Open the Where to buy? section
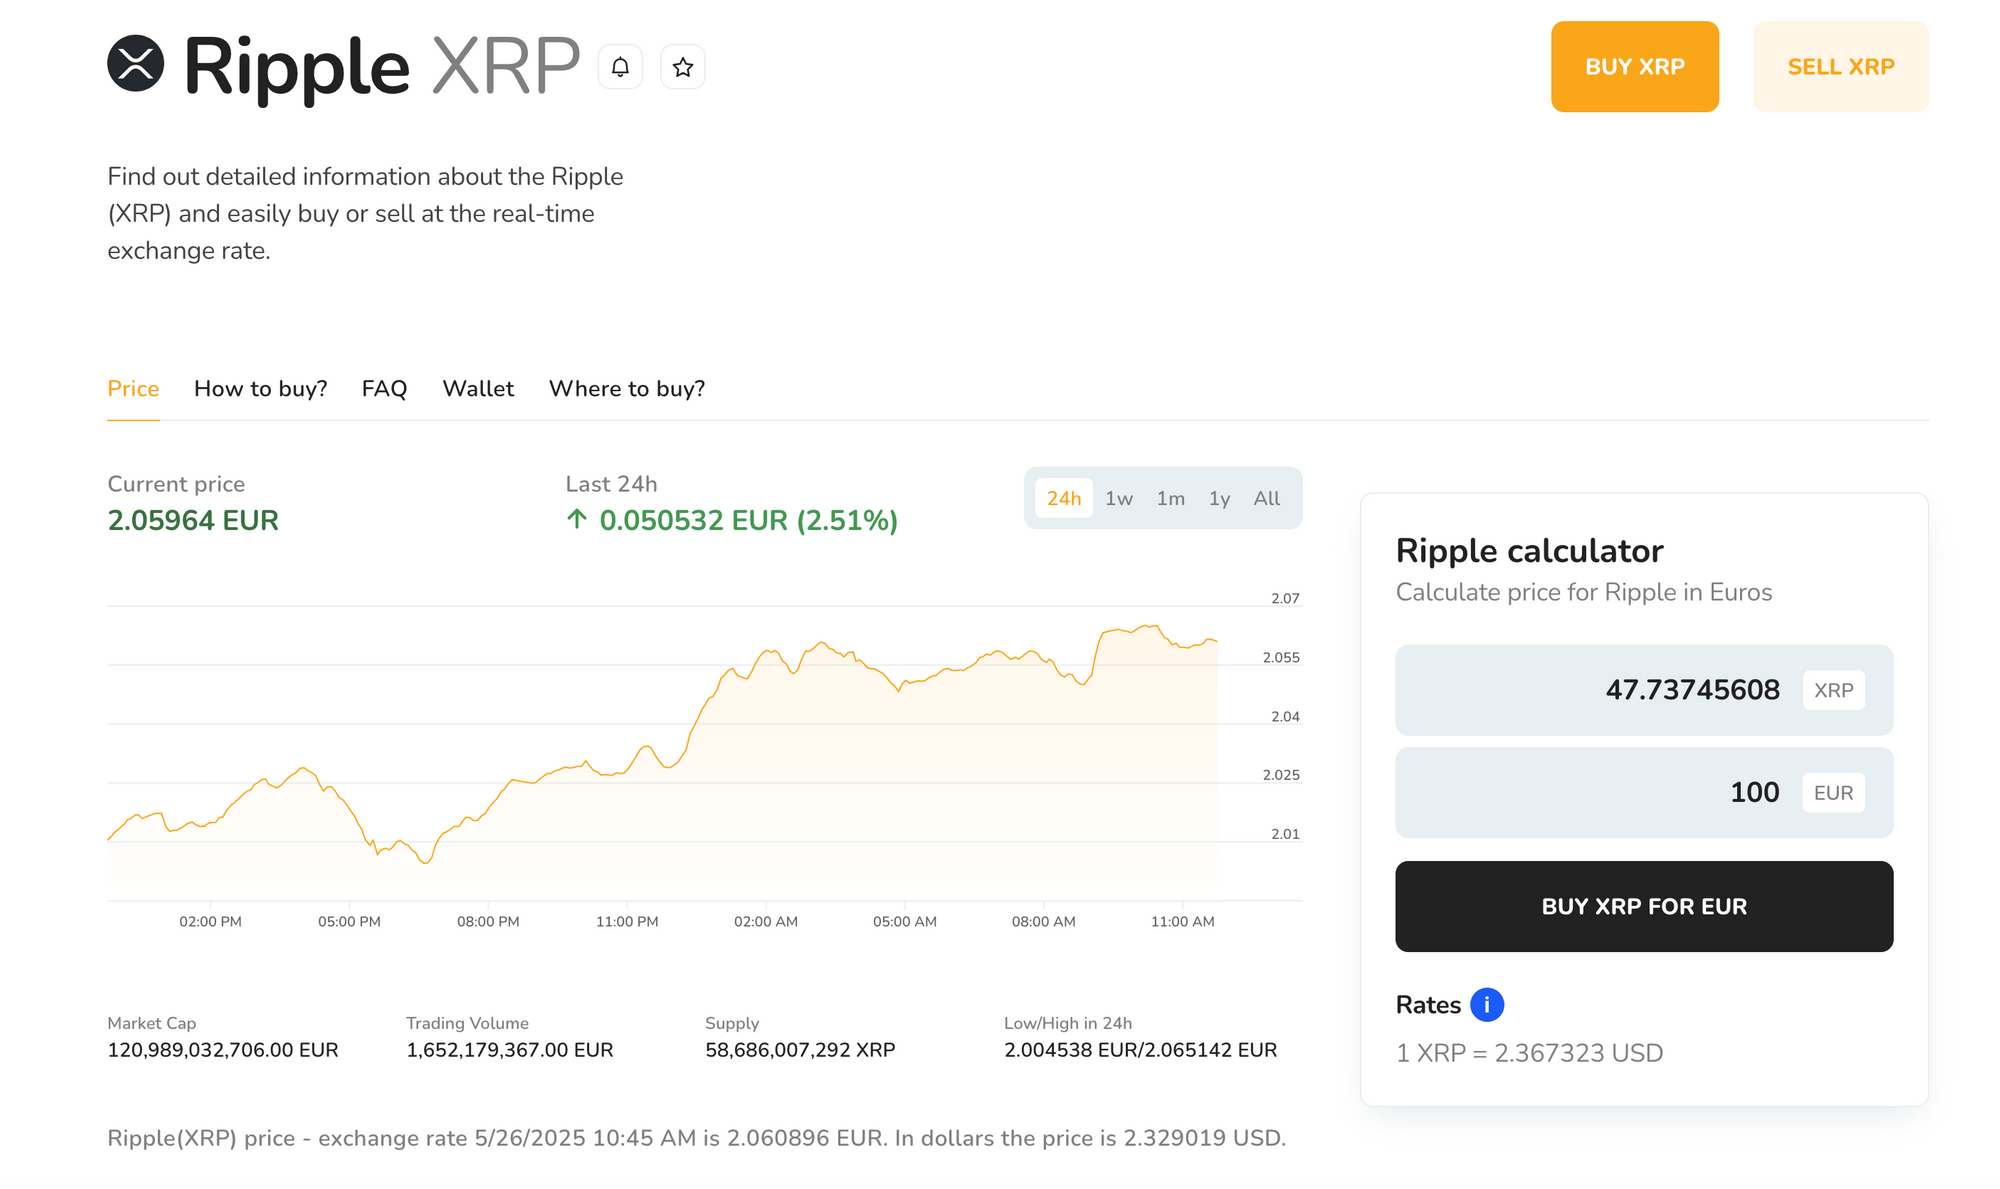2000x1189 pixels. (626, 389)
